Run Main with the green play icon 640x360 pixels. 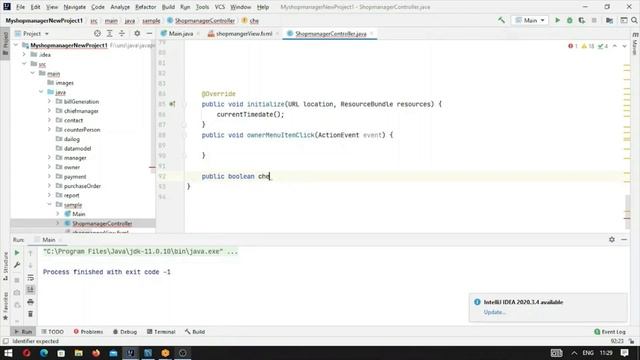tap(557, 20)
